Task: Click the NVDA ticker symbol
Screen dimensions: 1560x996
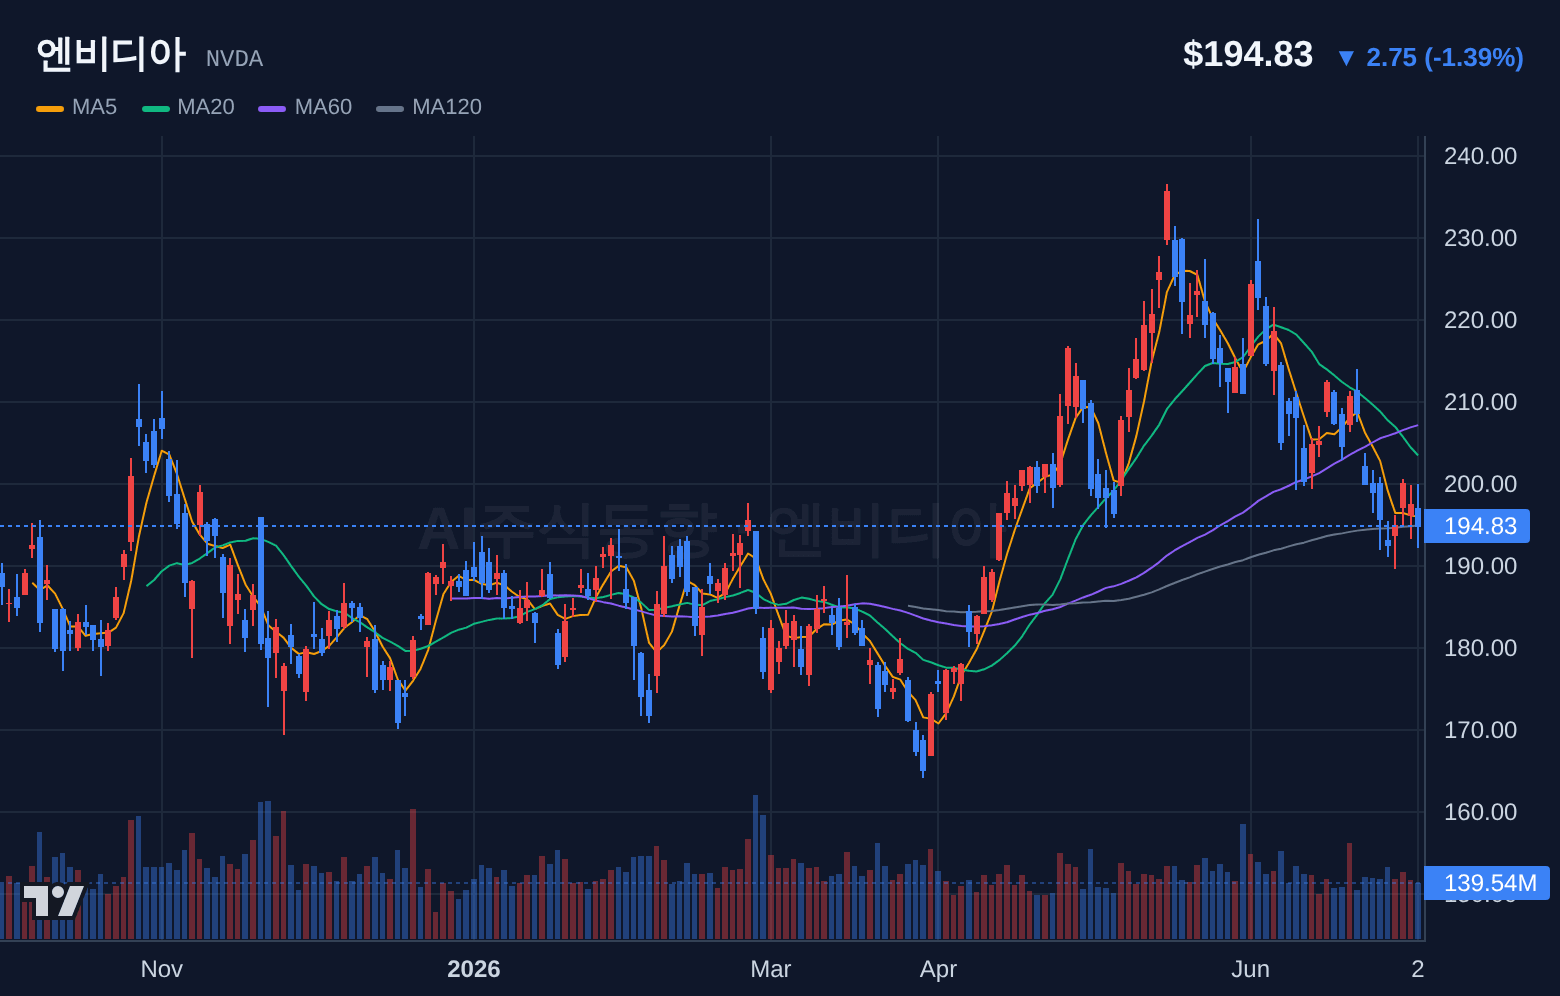Action: 234,59
